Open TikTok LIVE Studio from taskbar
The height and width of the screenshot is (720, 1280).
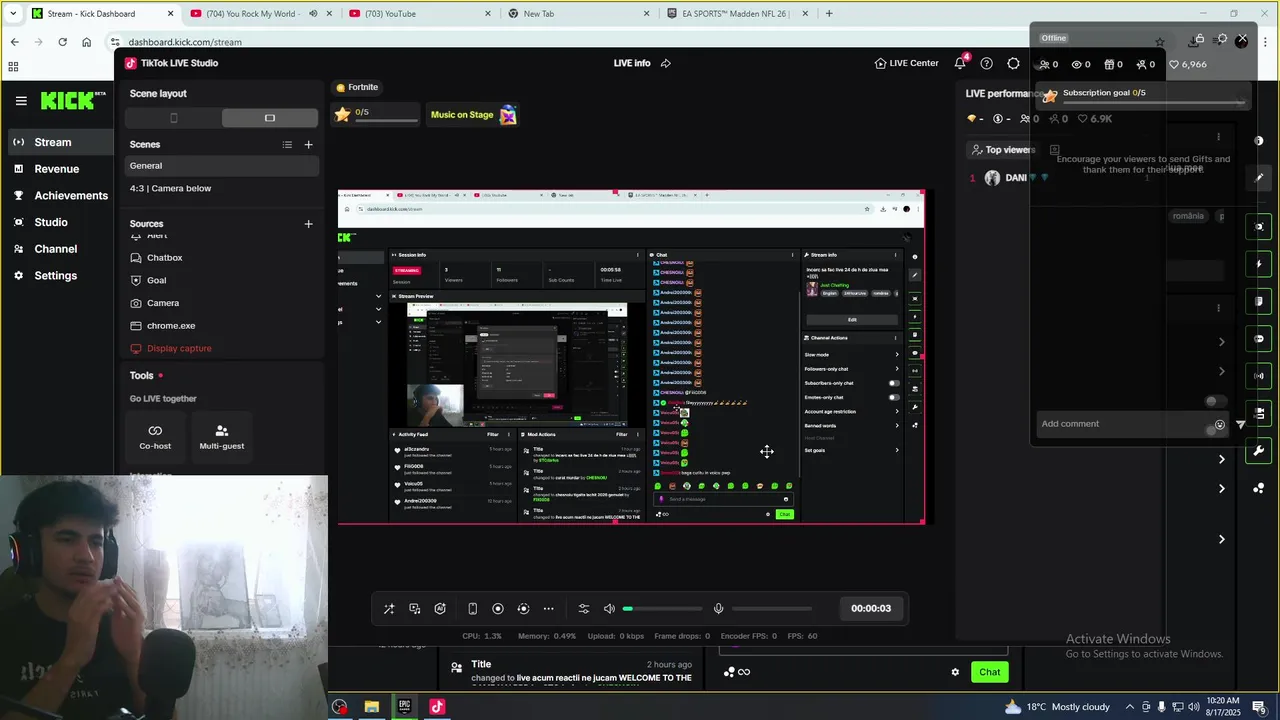(437, 707)
